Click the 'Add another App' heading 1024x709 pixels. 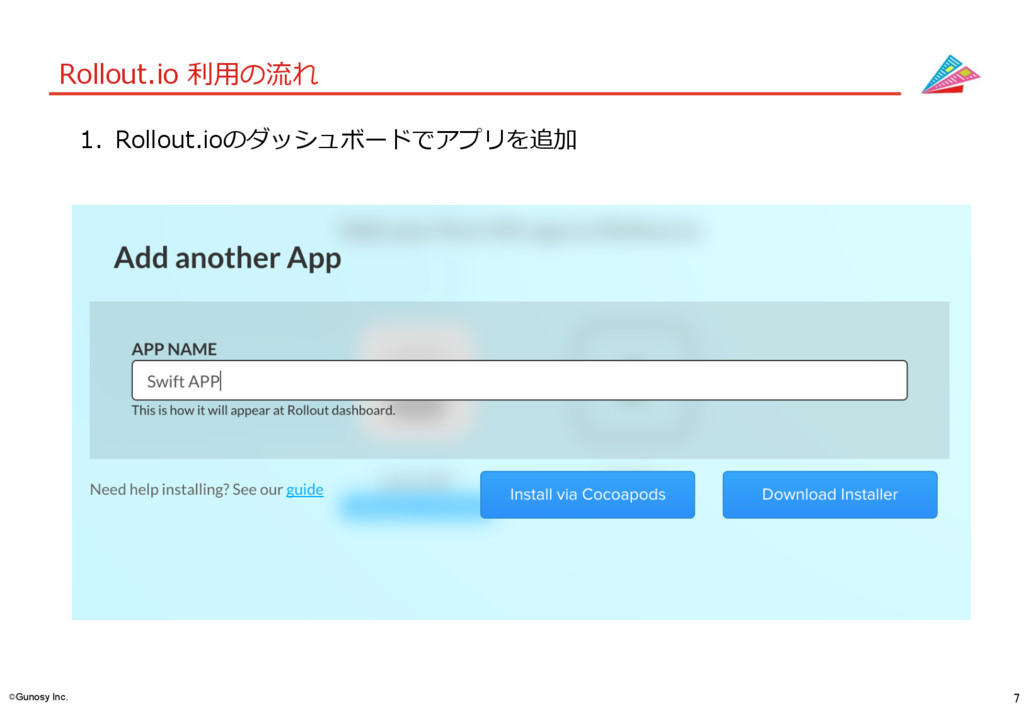(227, 258)
